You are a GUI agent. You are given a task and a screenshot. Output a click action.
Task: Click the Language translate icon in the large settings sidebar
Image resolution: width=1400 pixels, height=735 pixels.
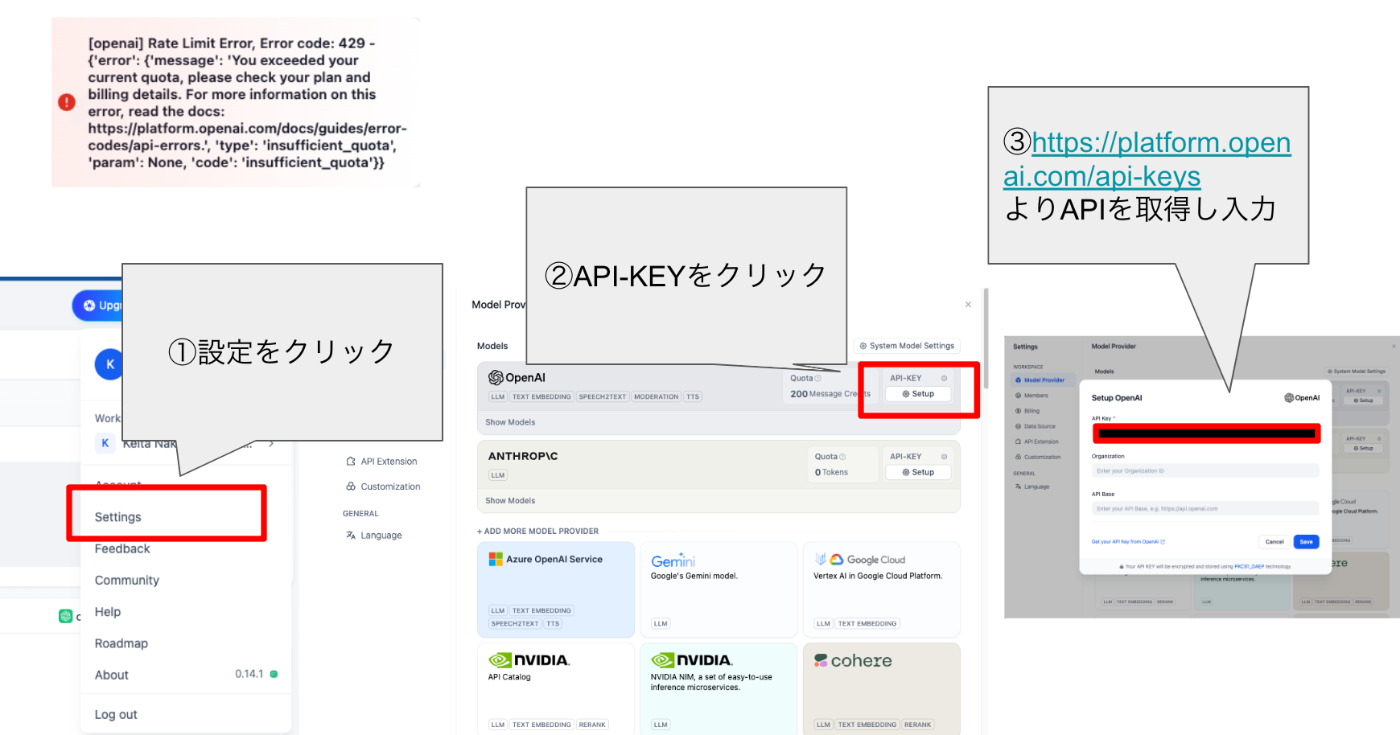click(351, 535)
